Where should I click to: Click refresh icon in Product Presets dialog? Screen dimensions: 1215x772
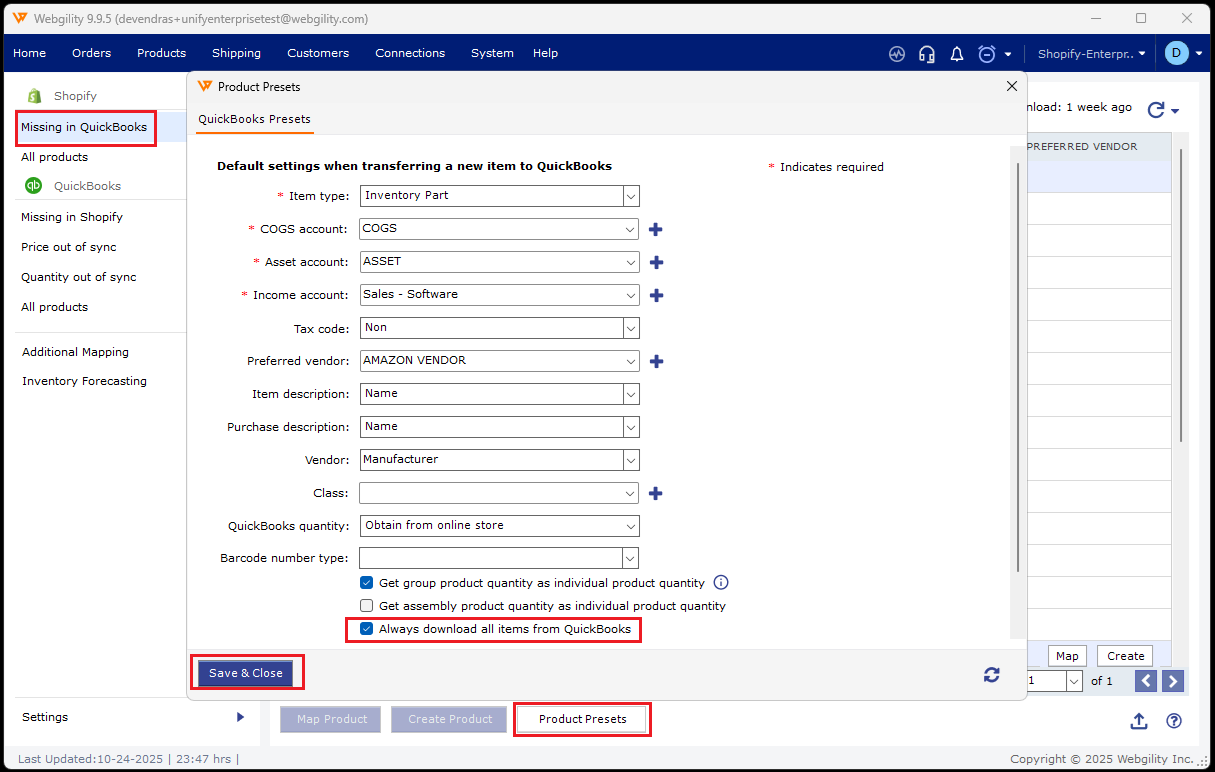991,675
